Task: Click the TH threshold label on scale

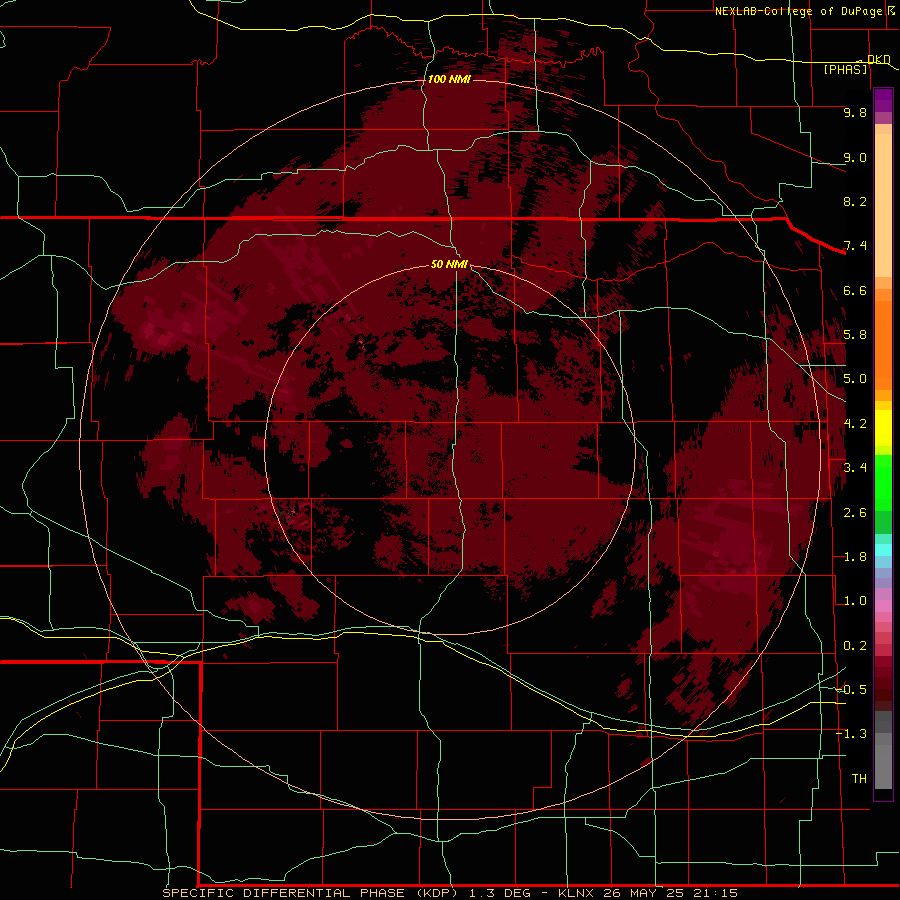Action: pyautogui.click(x=859, y=779)
